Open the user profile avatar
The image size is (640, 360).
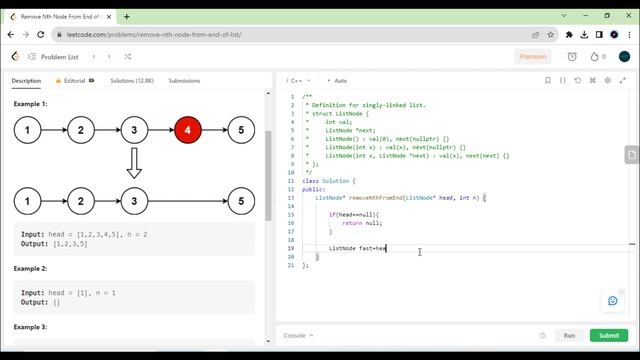coord(624,57)
